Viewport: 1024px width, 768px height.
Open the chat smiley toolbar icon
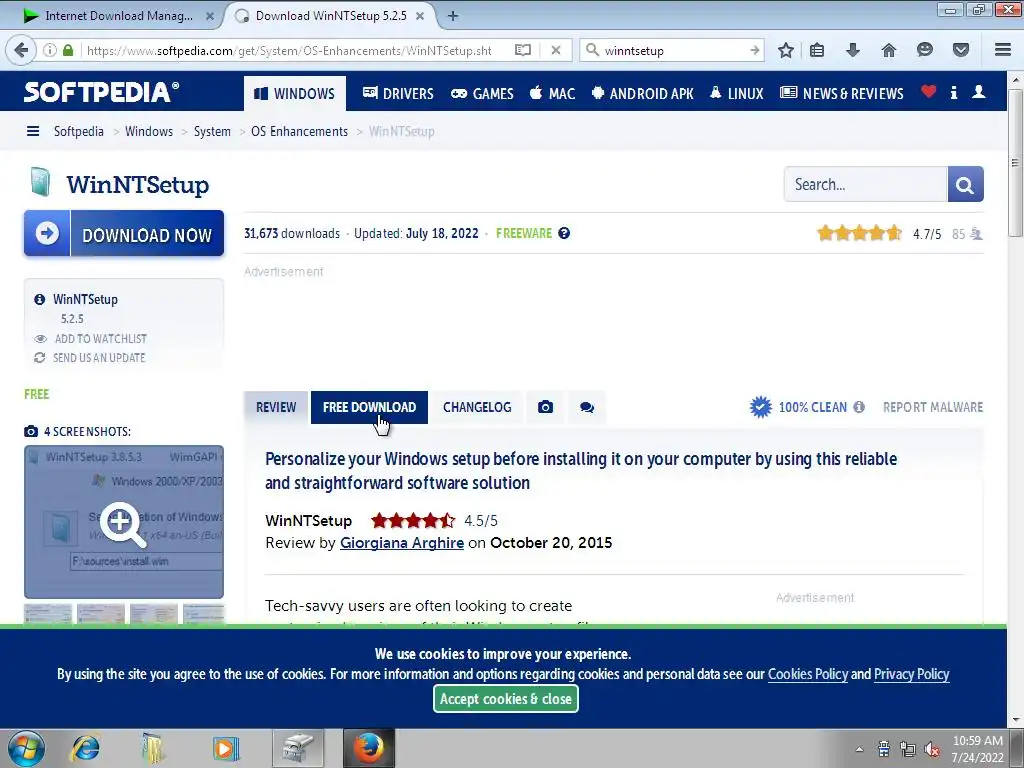925,50
